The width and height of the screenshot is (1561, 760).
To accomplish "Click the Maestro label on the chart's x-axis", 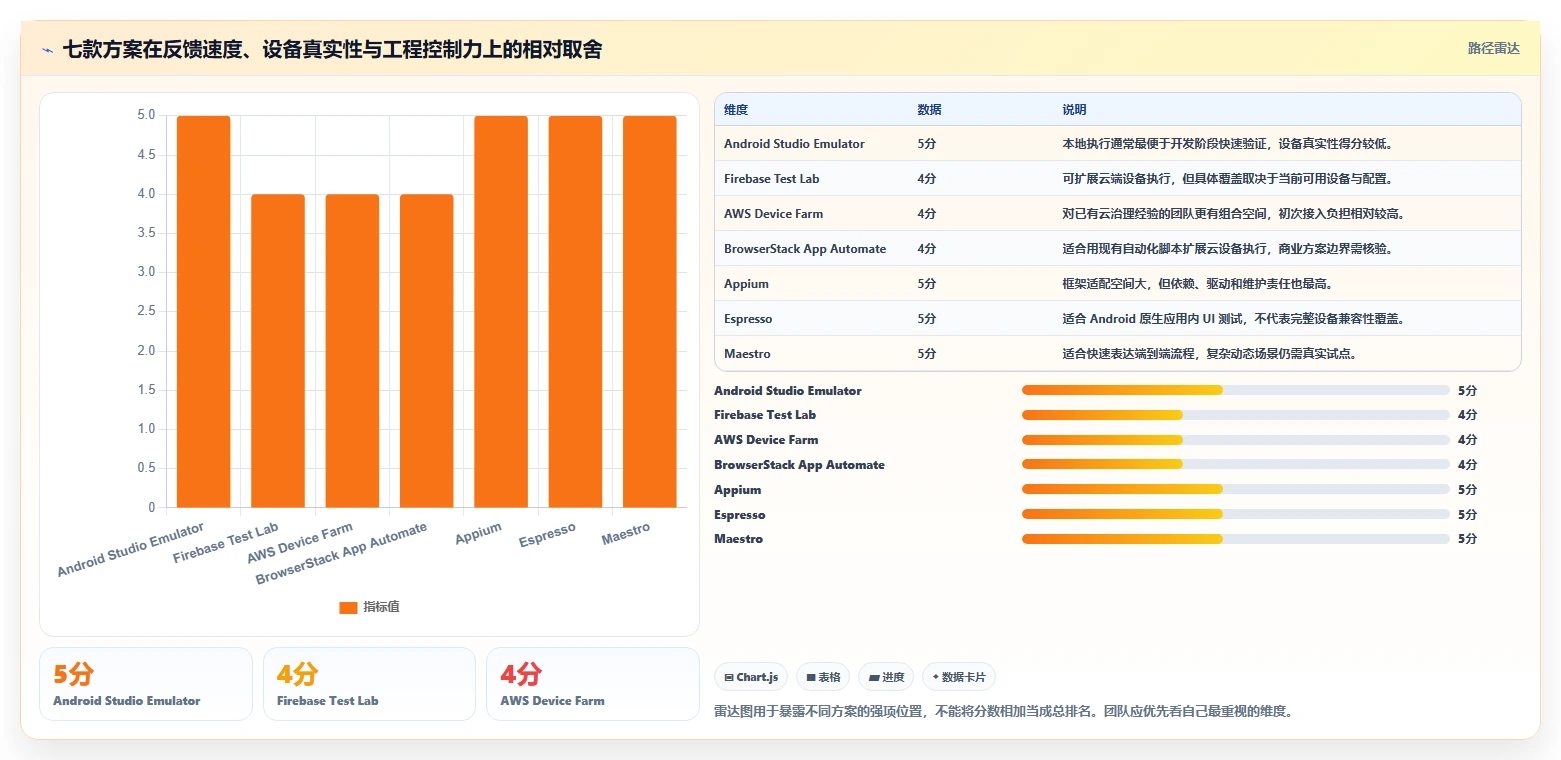I will [x=626, y=534].
